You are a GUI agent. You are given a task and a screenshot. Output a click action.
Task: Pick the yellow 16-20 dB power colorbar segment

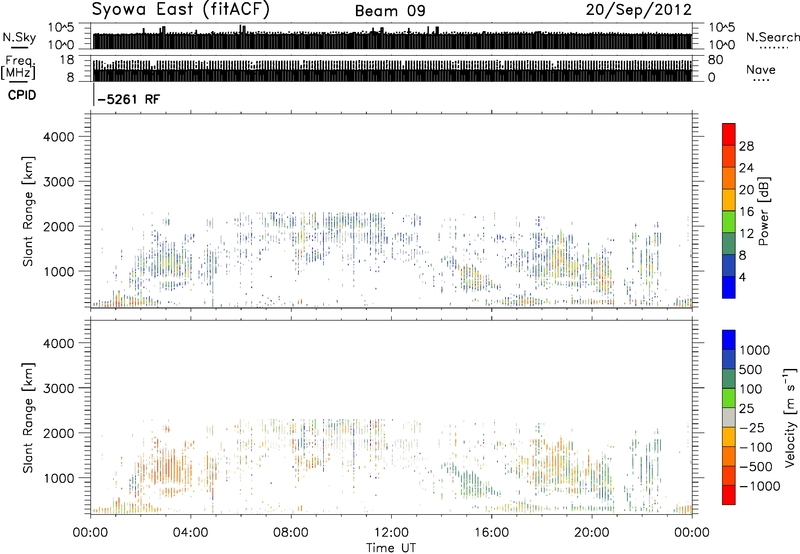pos(729,200)
